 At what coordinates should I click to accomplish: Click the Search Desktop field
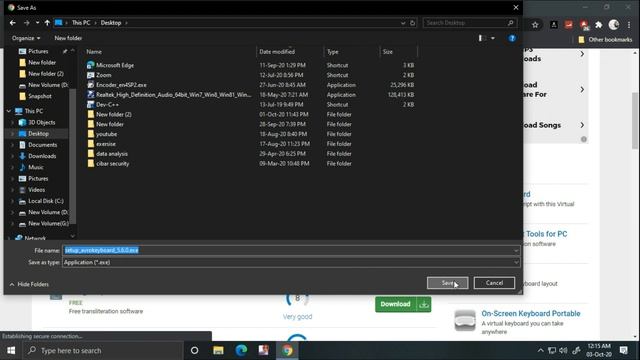pyautogui.click(x=469, y=23)
